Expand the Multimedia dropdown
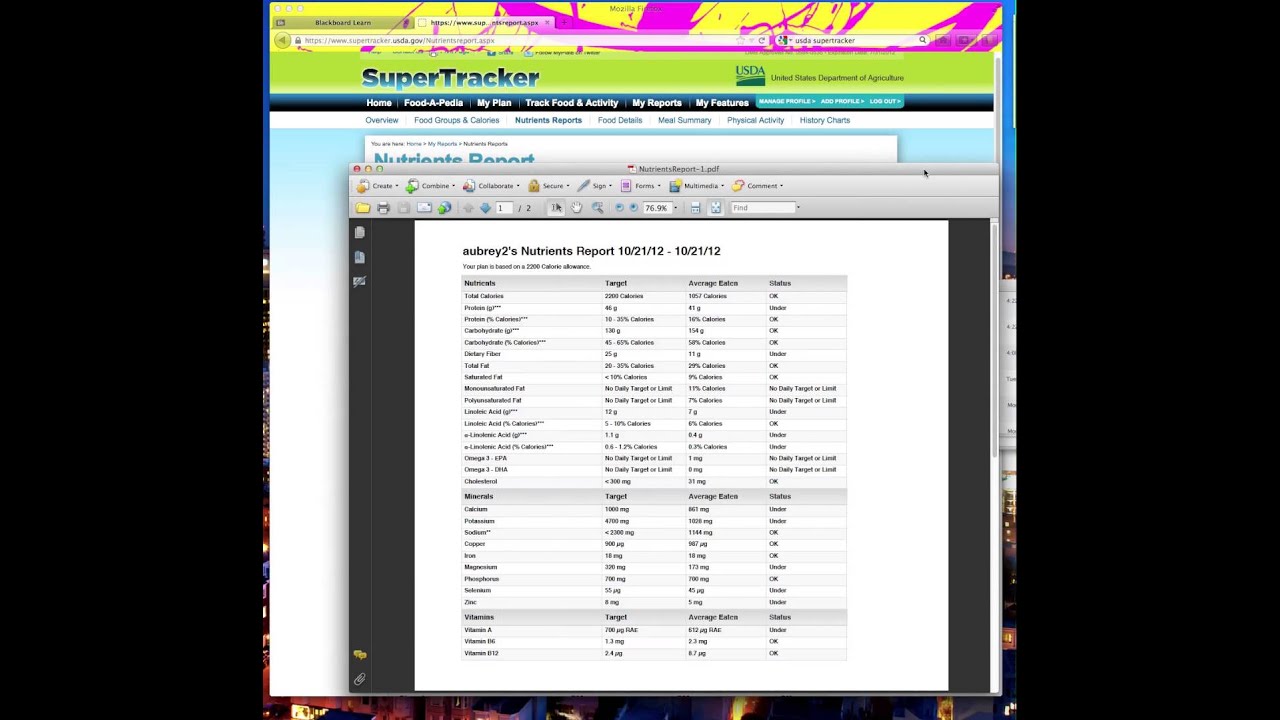The width and height of the screenshot is (1280, 720). (x=697, y=186)
